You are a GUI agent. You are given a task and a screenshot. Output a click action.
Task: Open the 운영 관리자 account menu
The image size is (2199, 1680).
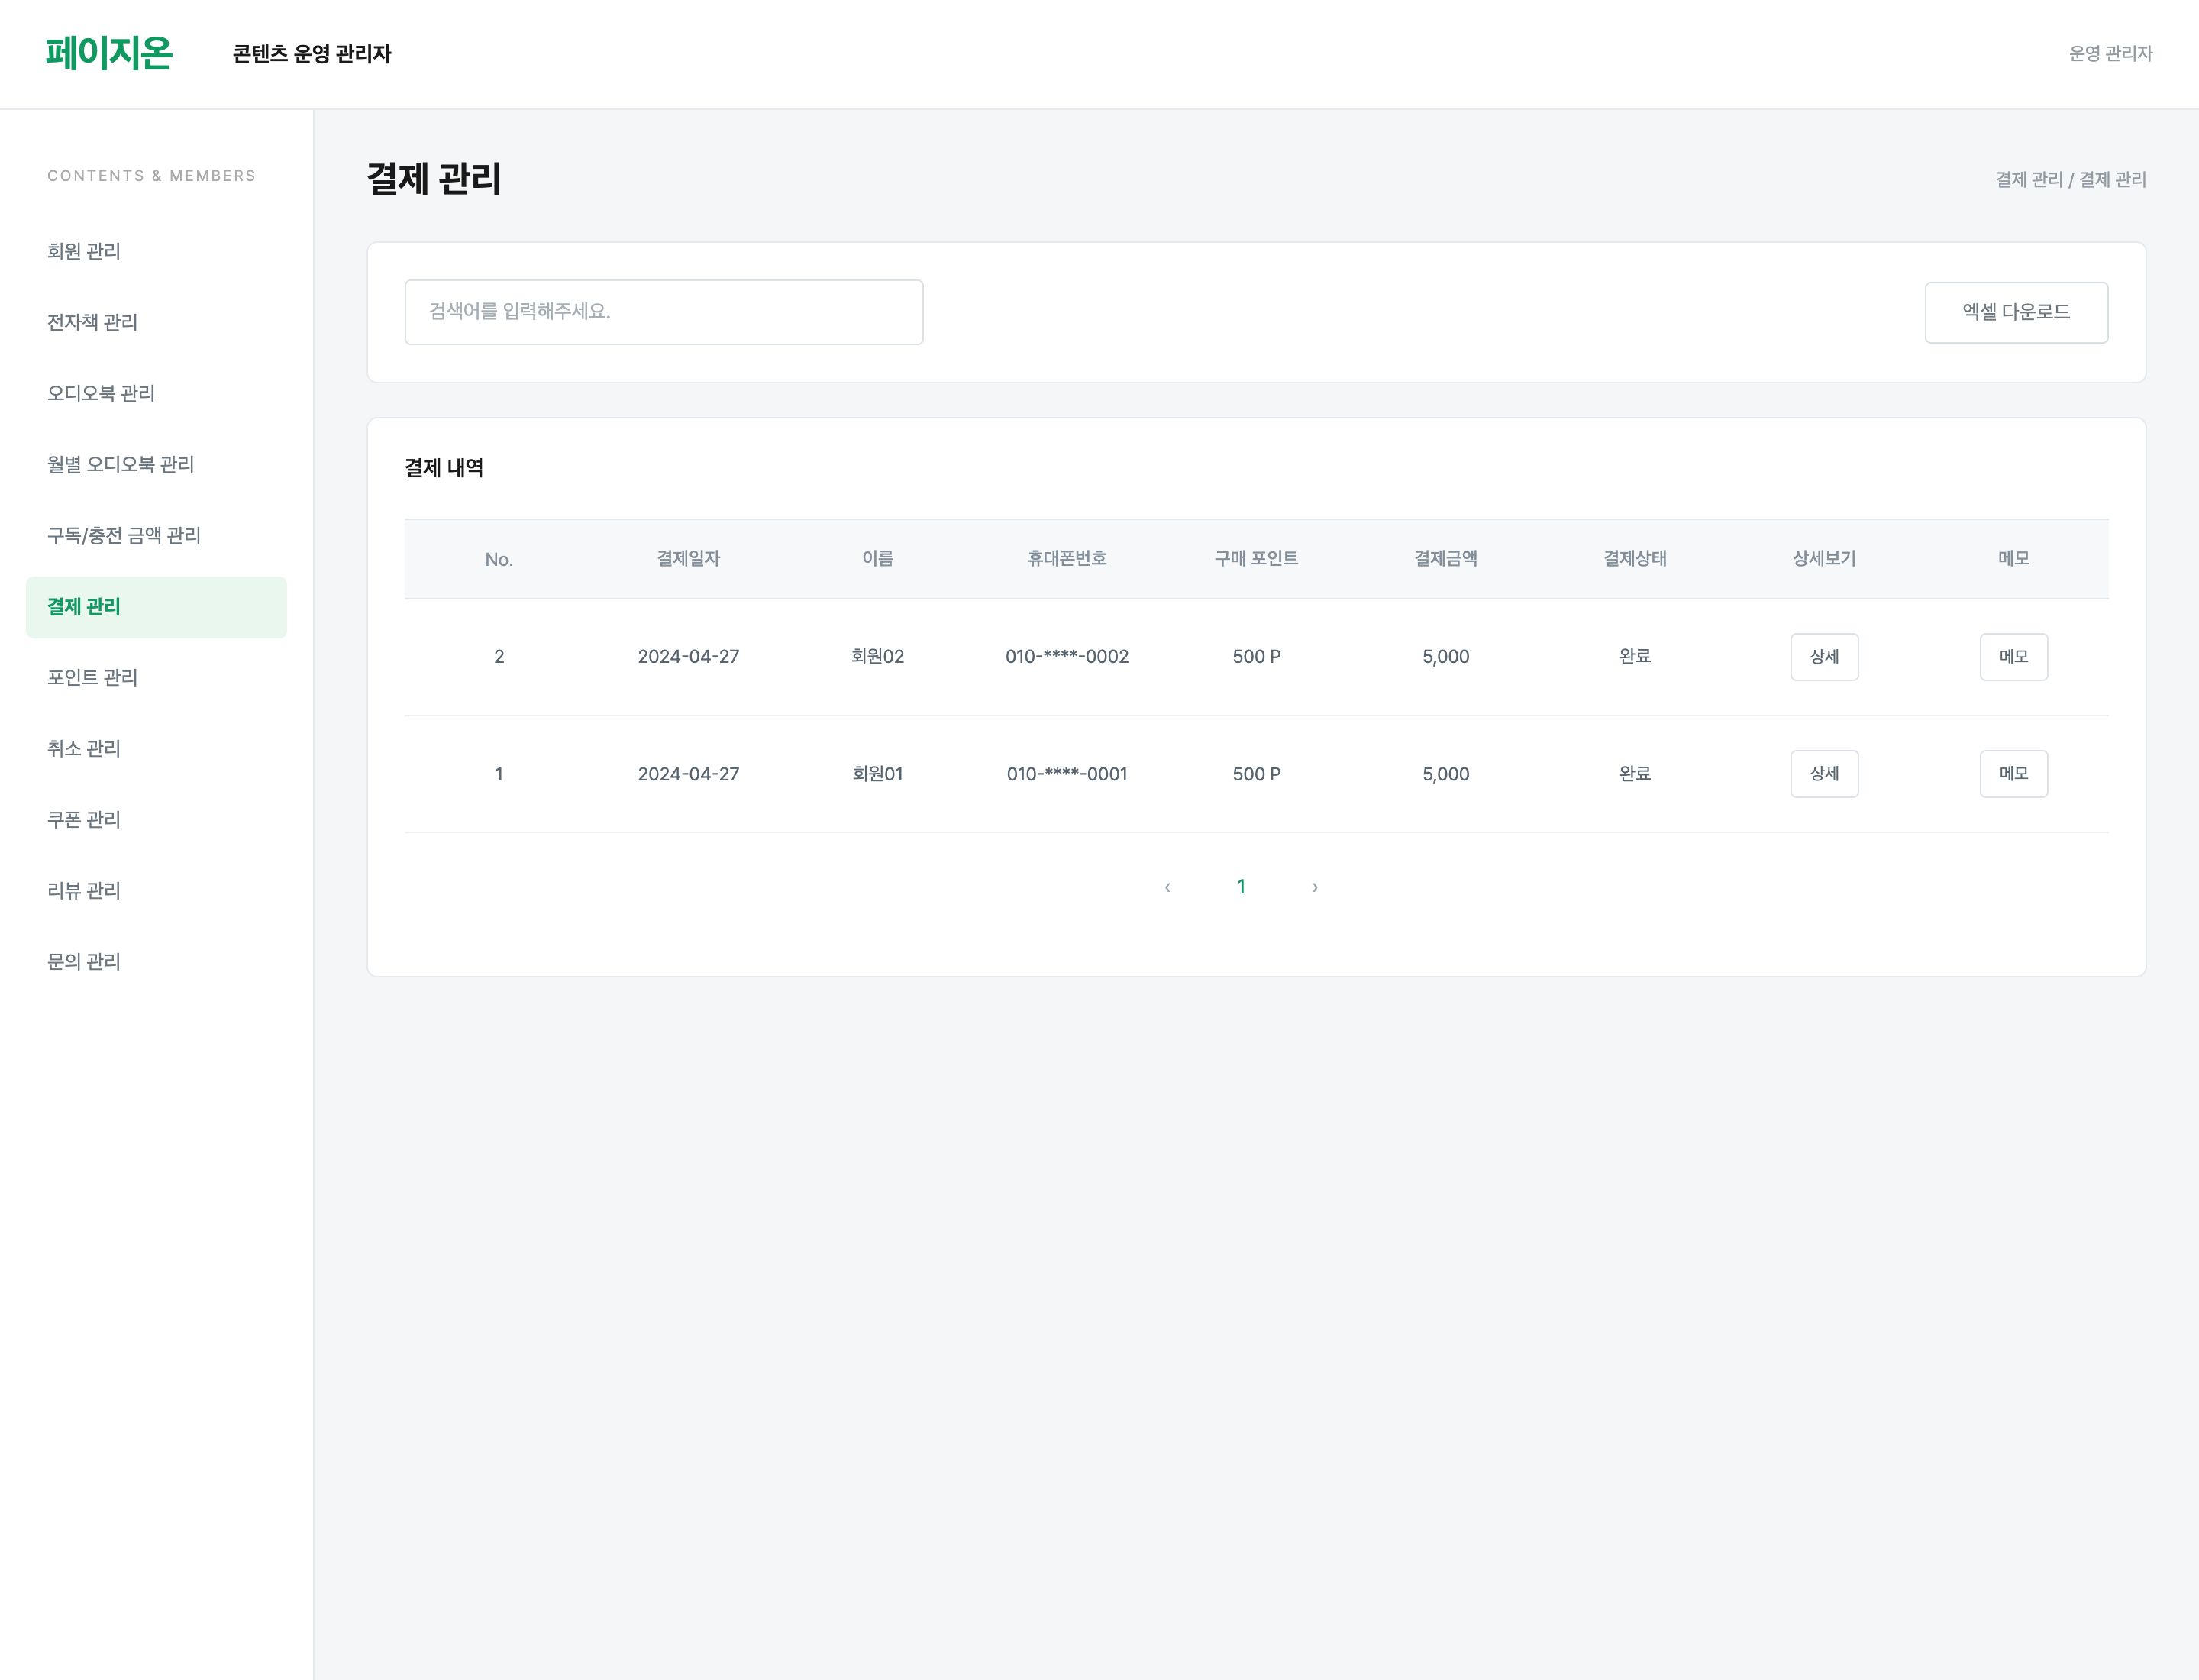2110,54
